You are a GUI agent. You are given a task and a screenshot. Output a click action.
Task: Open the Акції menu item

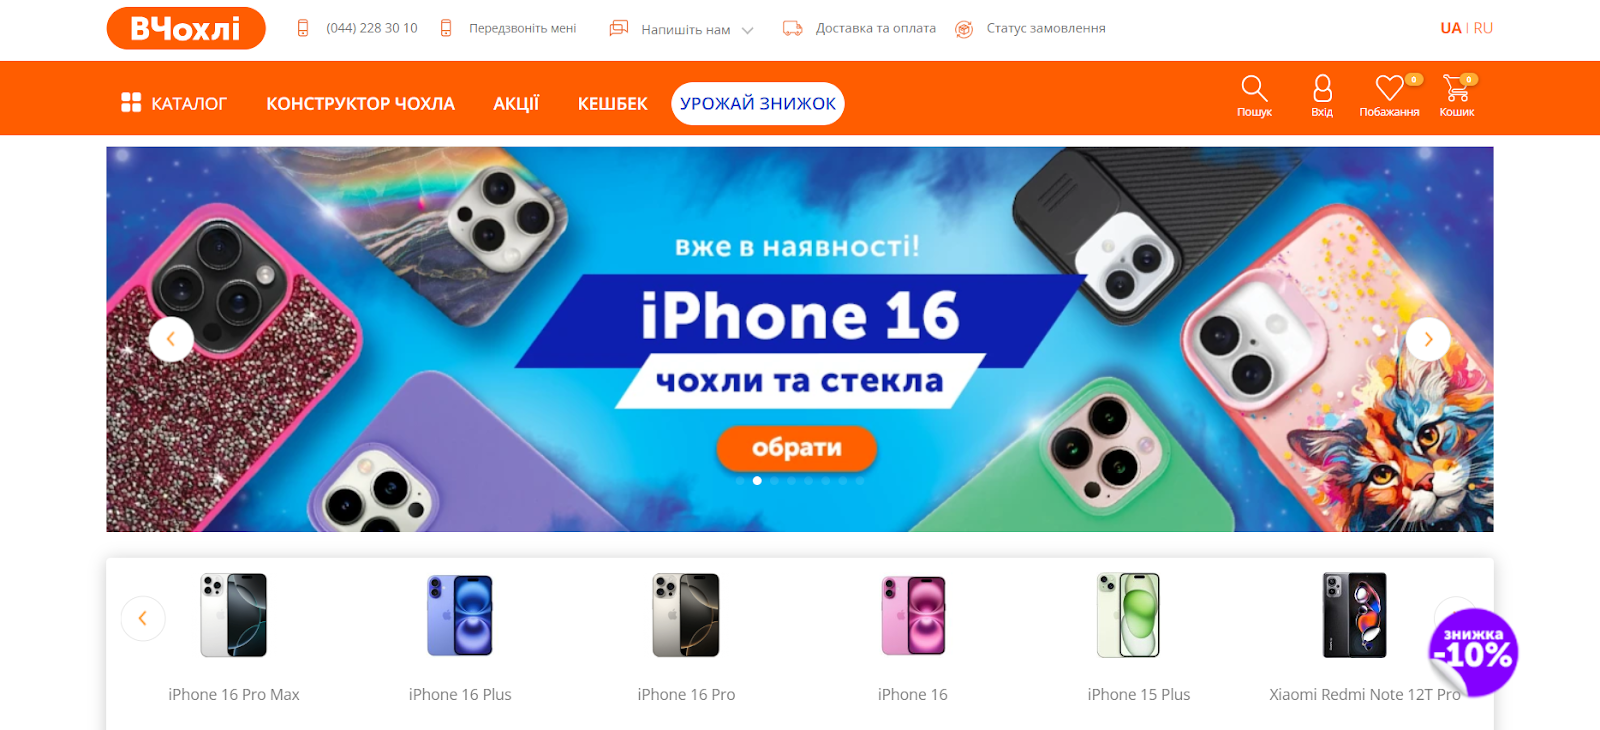516,103
